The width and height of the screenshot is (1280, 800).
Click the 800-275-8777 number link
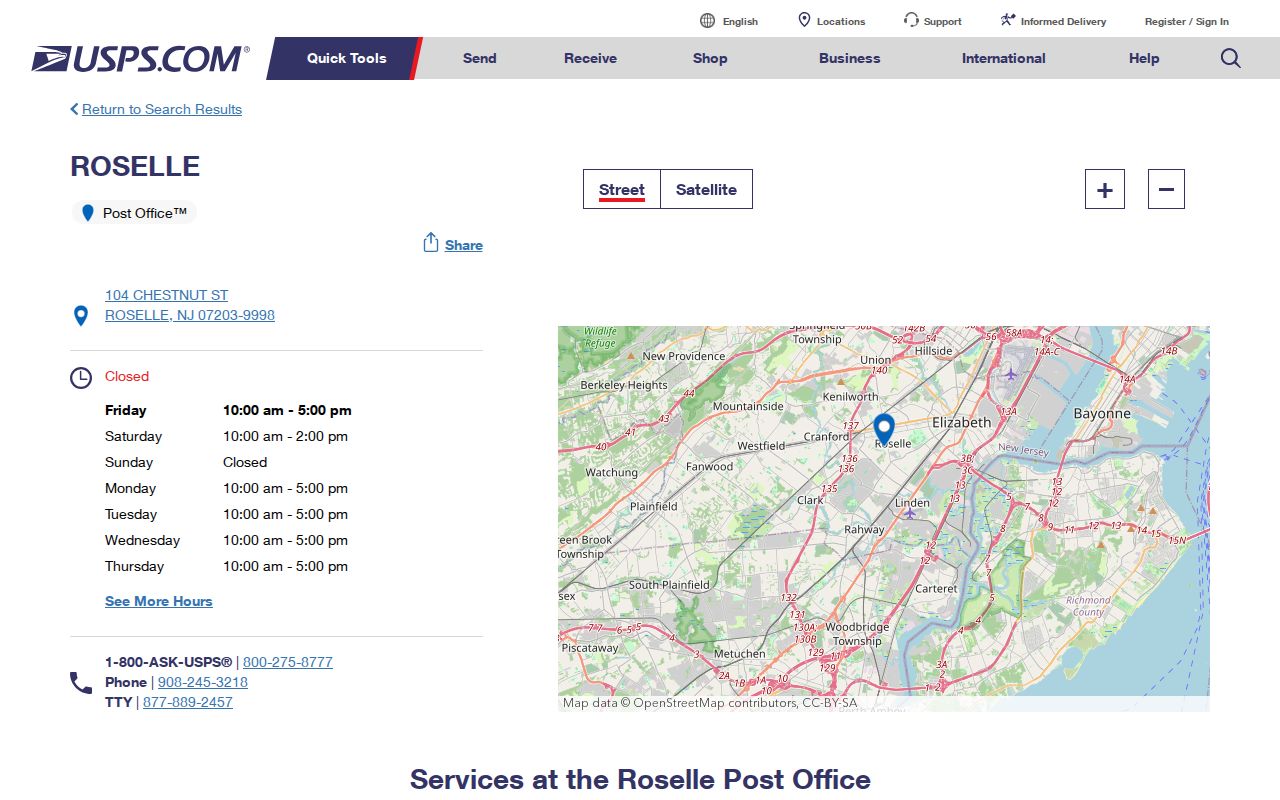click(x=288, y=662)
